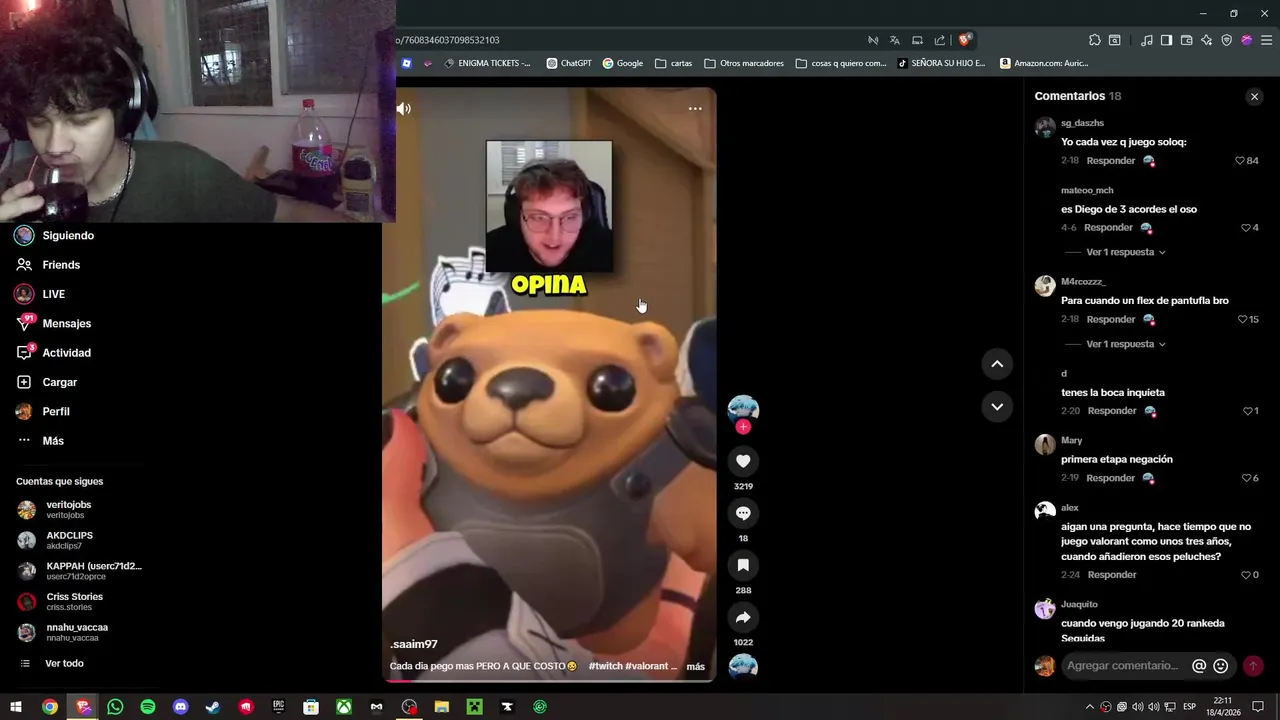Viewport: 1280px width, 720px height.
Task: Go to the previous video
Action: point(997,364)
